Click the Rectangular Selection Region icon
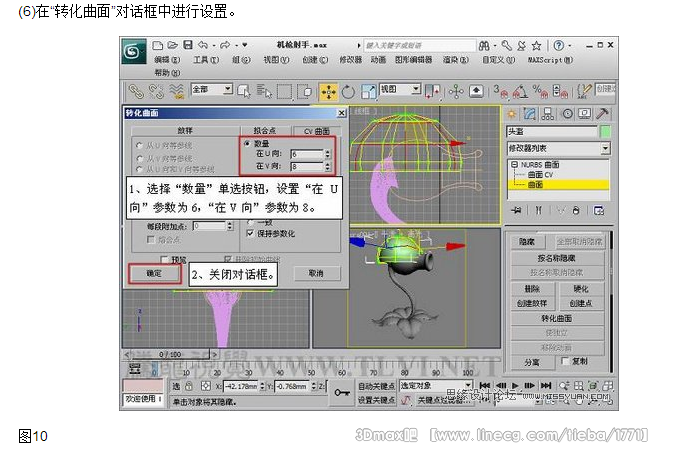The width and height of the screenshot is (677, 452). click(x=284, y=92)
